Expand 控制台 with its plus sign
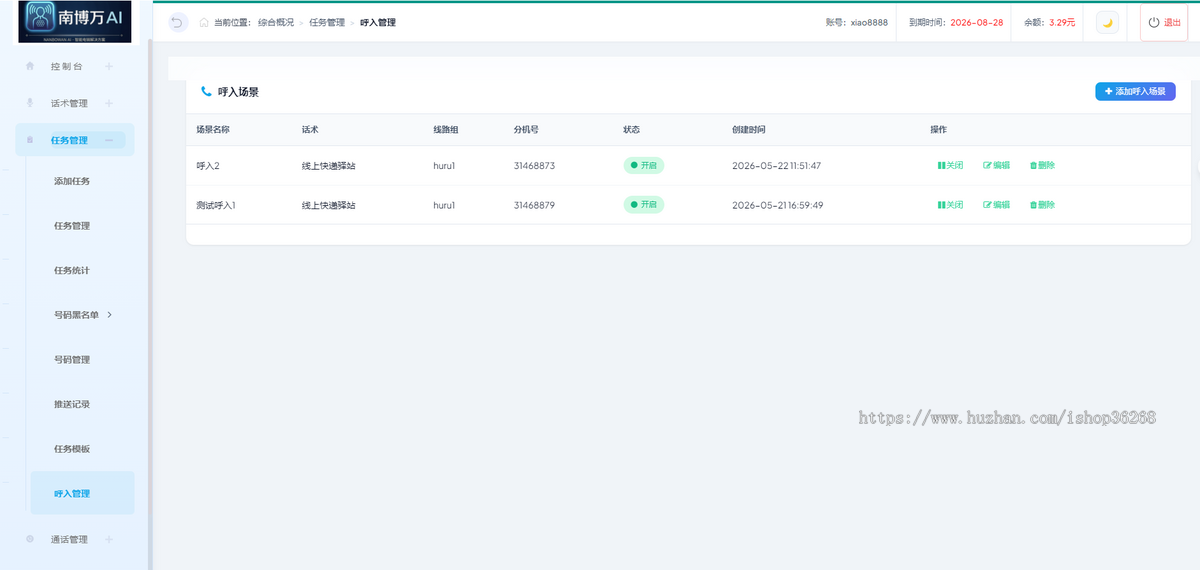The image size is (1200, 570). click(x=109, y=66)
